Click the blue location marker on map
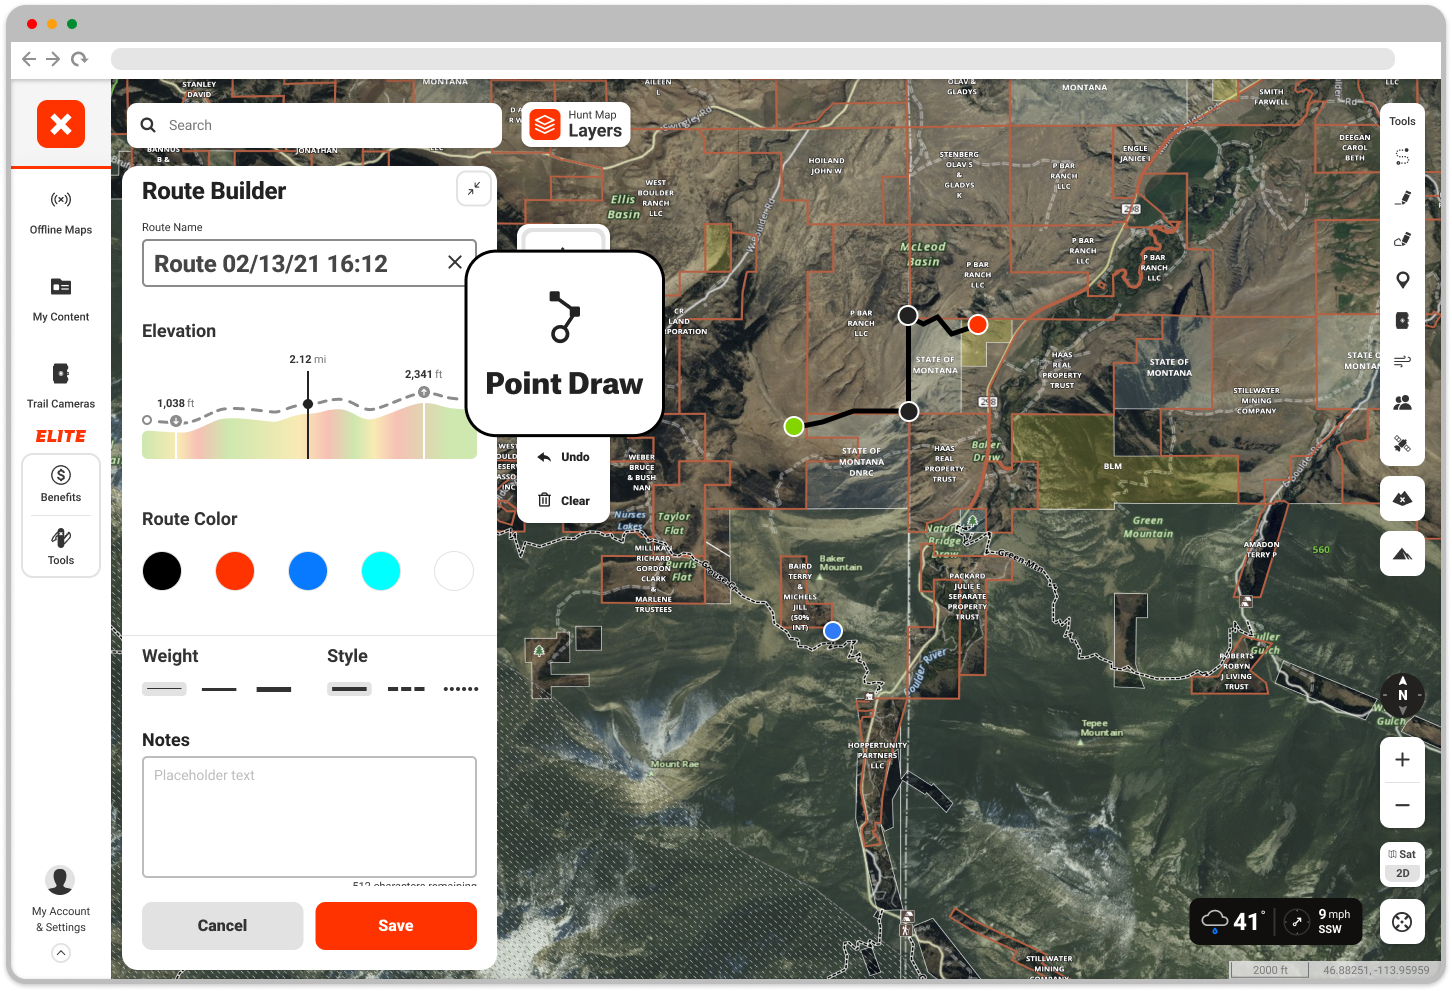 [x=833, y=631]
